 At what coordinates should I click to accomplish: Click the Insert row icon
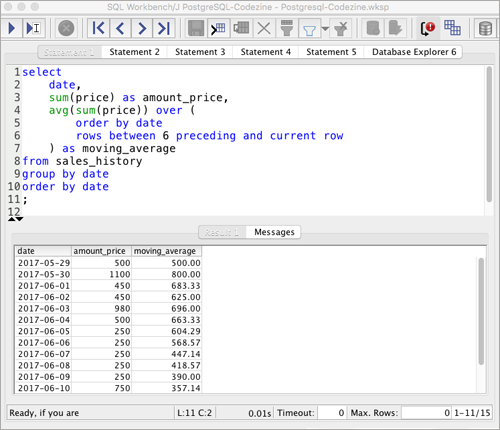[x=219, y=28]
